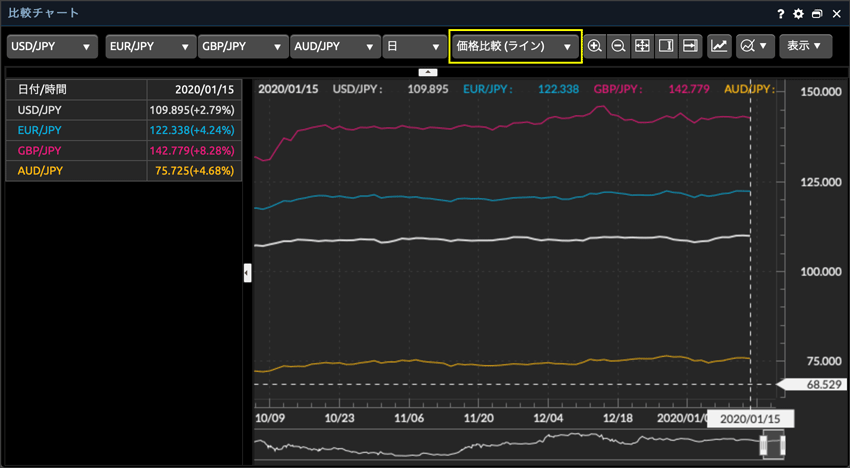Click the zoom in magnifier icon

click(x=595, y=46)
